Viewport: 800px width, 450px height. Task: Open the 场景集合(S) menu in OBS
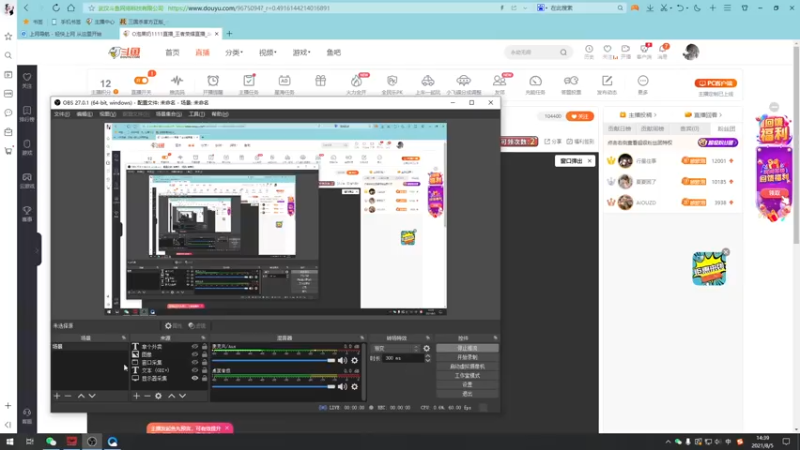click(x=169, y=114)
